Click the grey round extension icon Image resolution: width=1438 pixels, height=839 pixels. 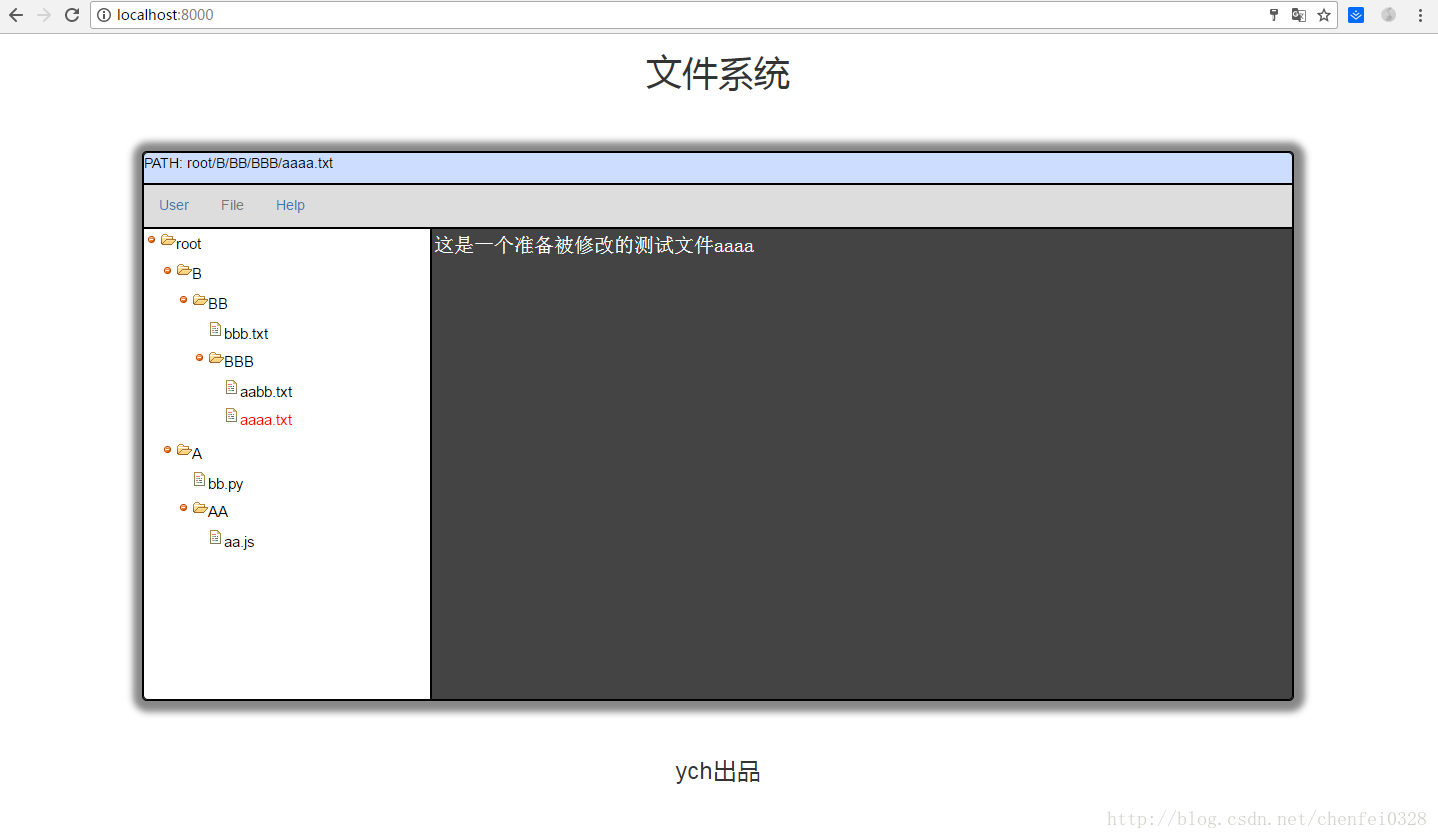(1389, 15)
